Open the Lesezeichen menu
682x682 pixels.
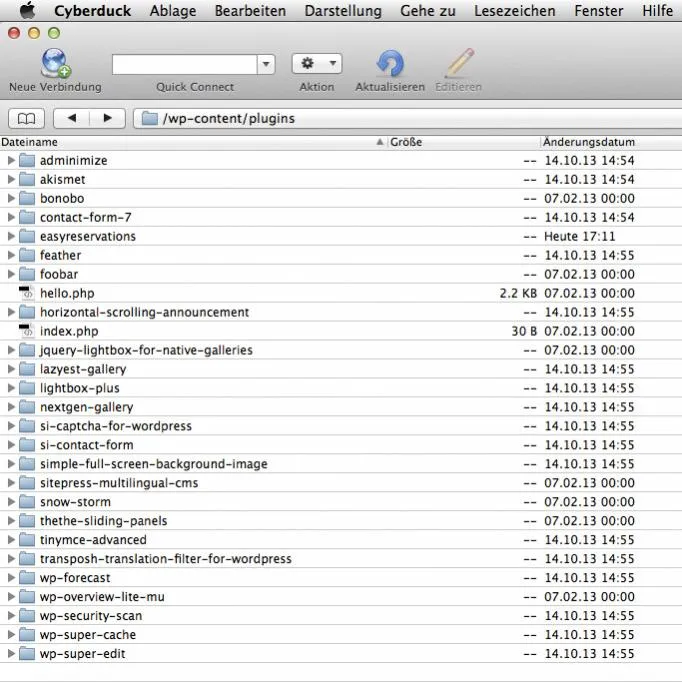coord(515,10)
